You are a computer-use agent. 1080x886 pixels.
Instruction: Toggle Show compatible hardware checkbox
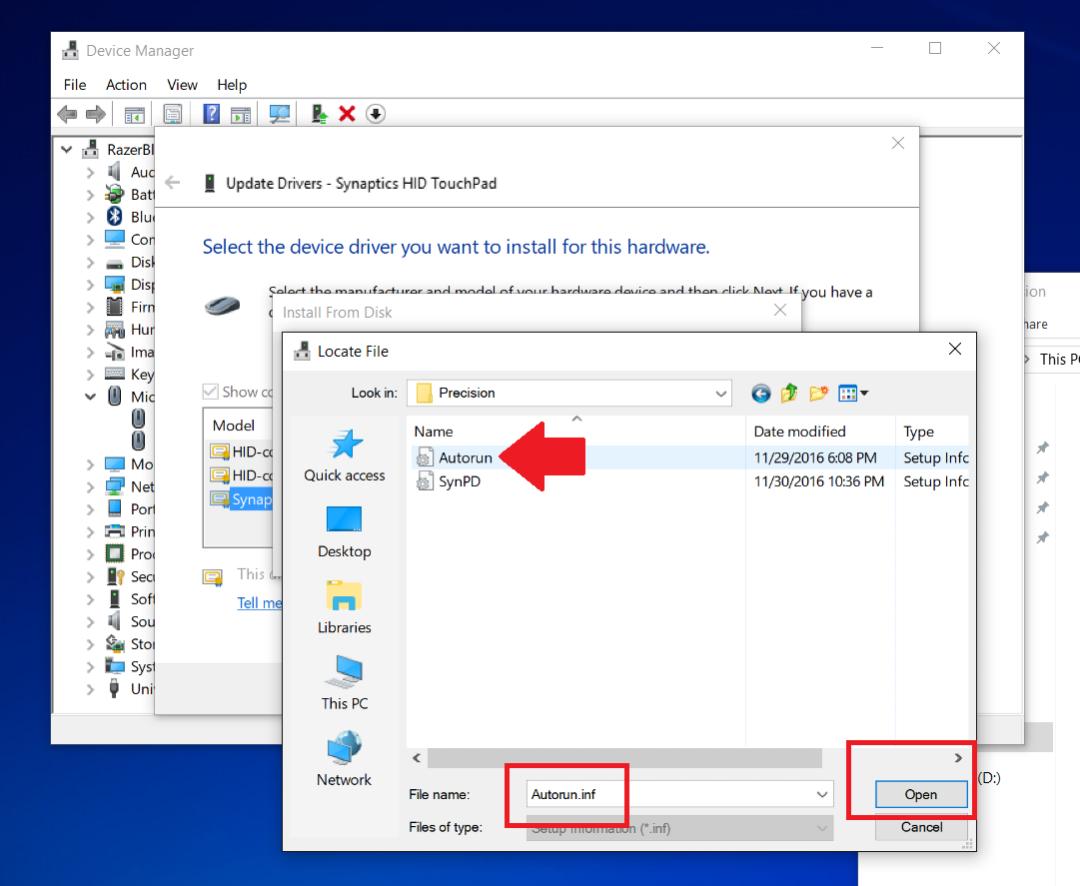tap(211, 392)
